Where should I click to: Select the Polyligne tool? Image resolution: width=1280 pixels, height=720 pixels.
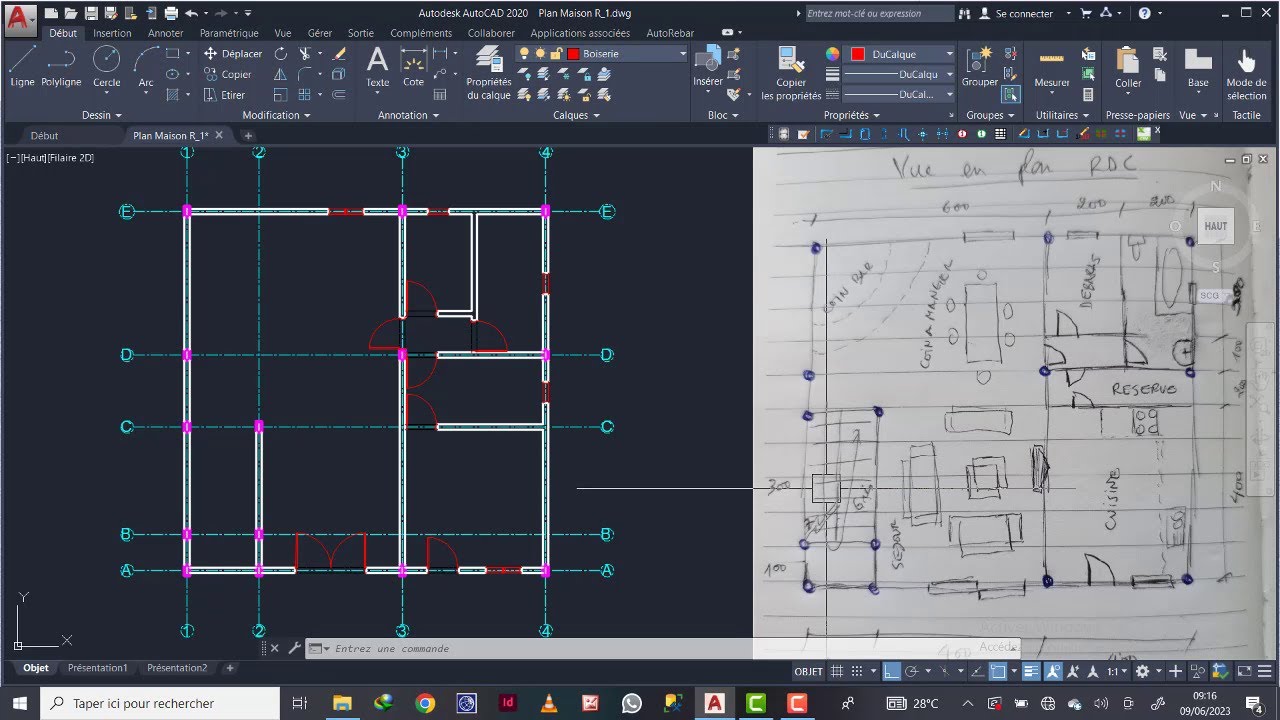(61, 66)
